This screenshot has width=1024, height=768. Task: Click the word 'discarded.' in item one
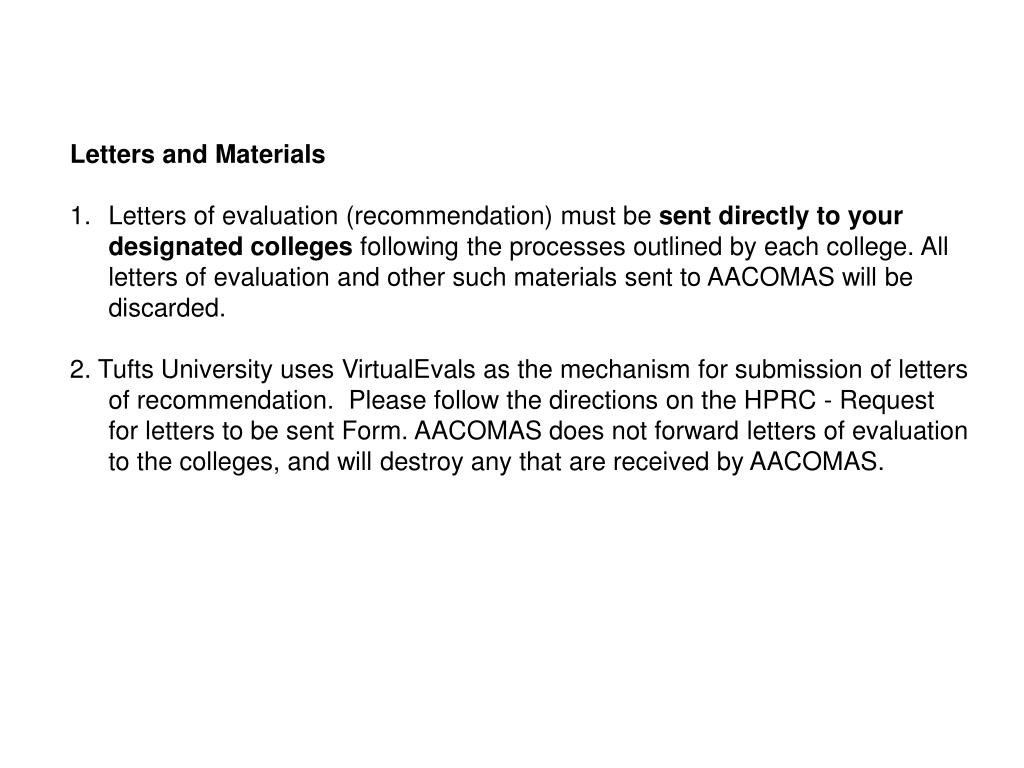[167, 308]
